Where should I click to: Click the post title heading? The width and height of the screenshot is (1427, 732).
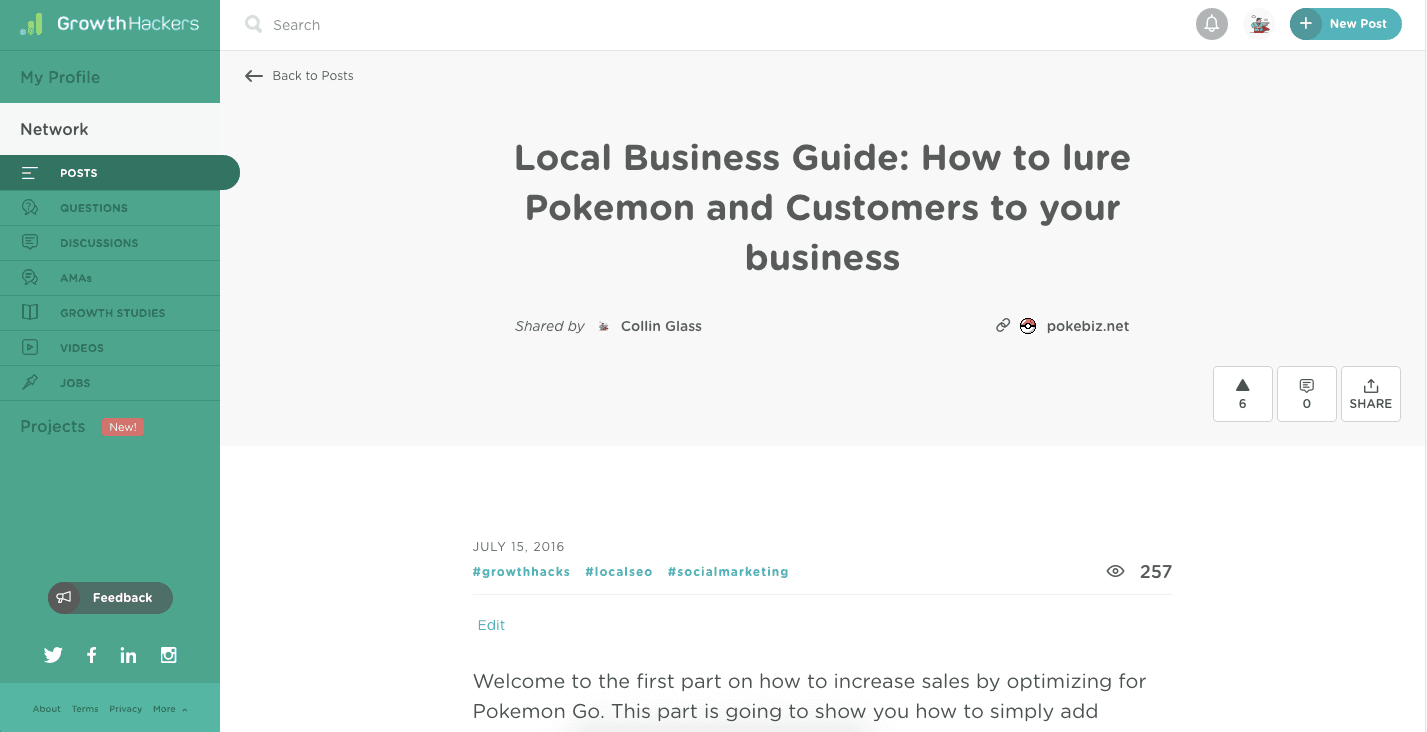(x=822, y=207)
